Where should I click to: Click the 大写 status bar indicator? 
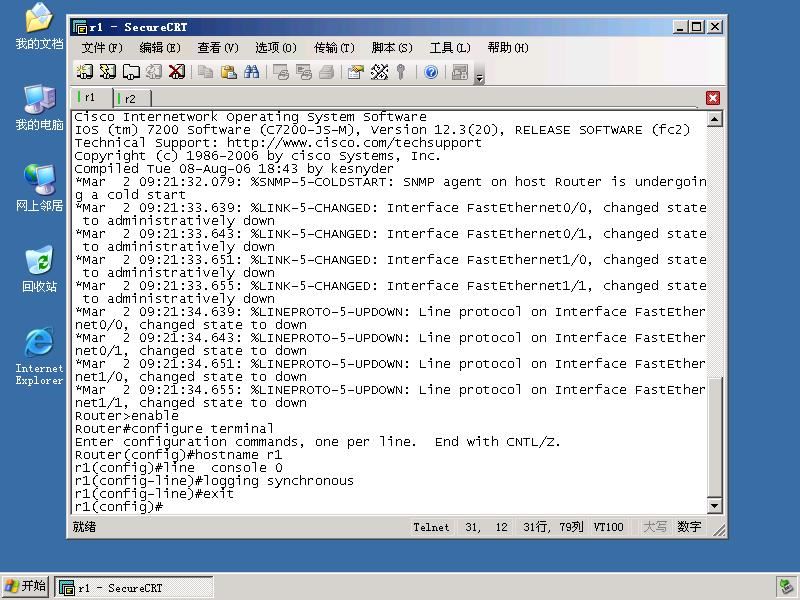coord(655,527)
